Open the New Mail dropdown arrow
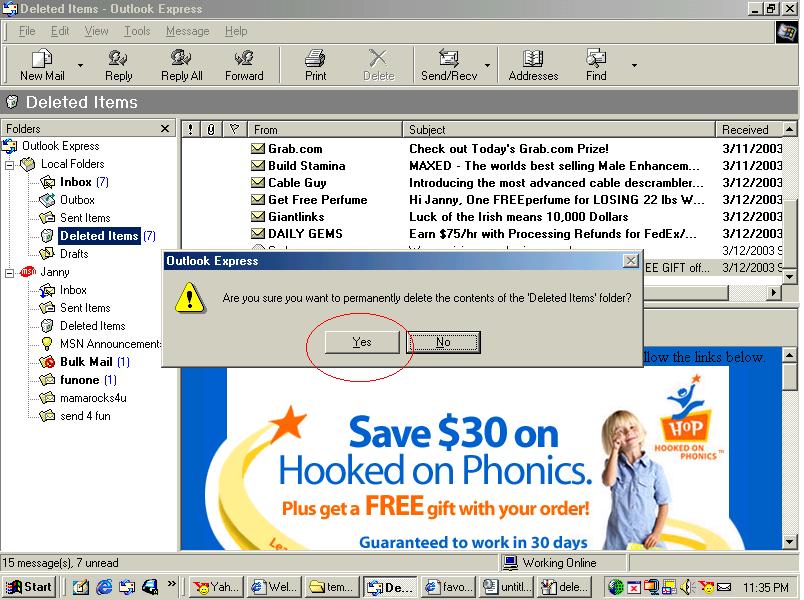 click(80, 66)
